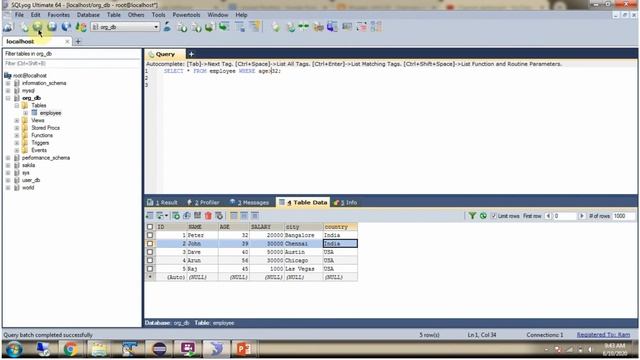Viewport: 640px width, 360px height.
Task: Click the Execute Query toolbar icon
Action: pos(38,27)
